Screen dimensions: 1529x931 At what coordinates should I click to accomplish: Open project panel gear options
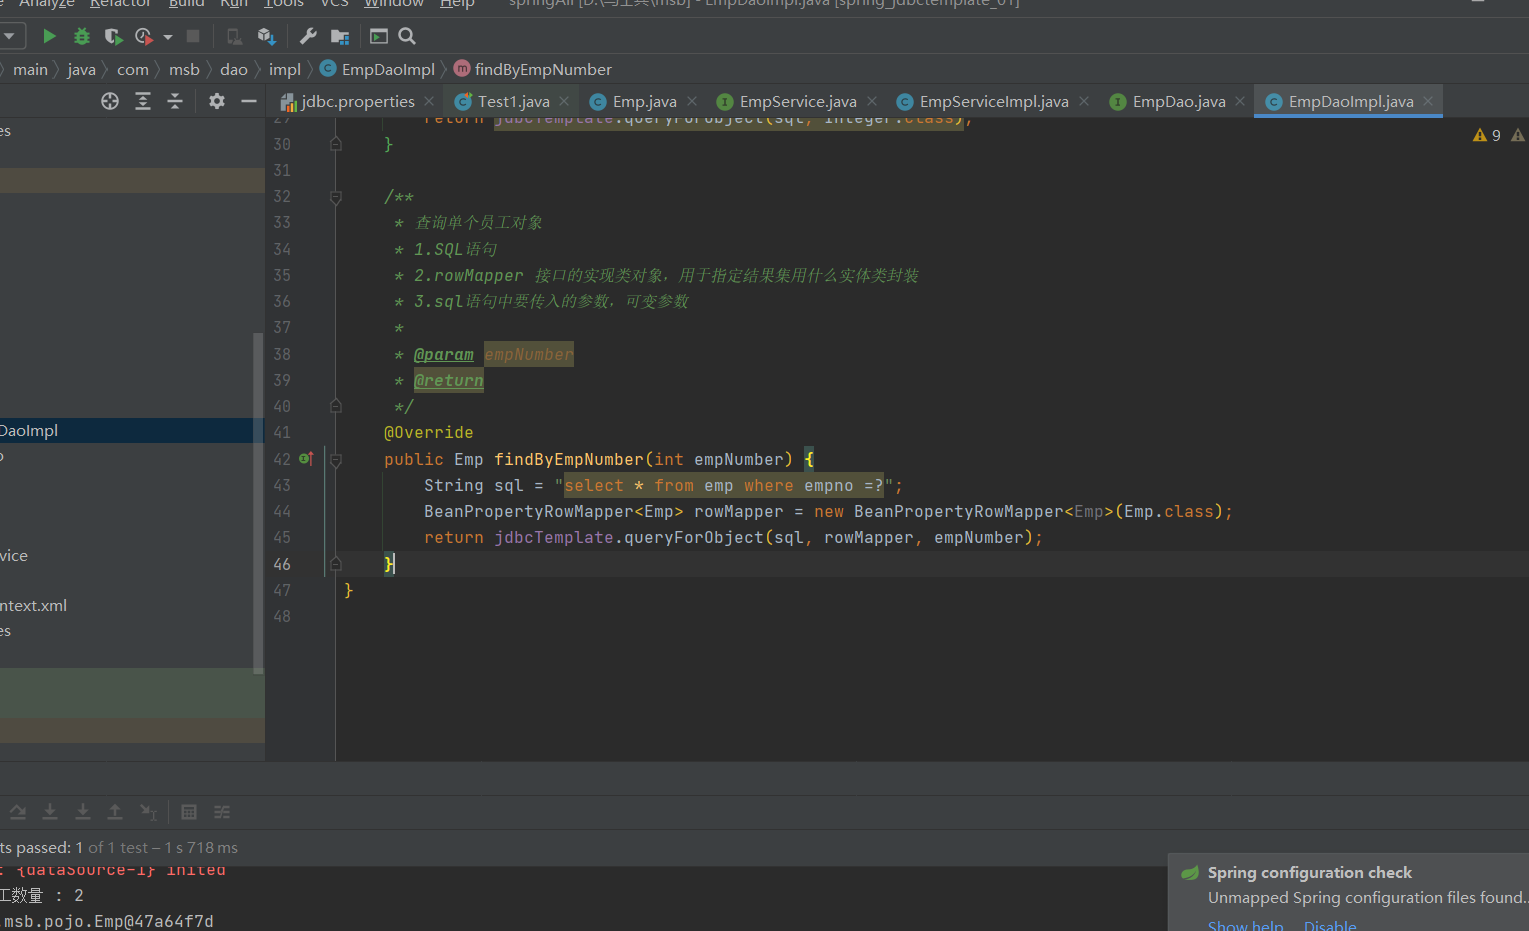point(217,101)
